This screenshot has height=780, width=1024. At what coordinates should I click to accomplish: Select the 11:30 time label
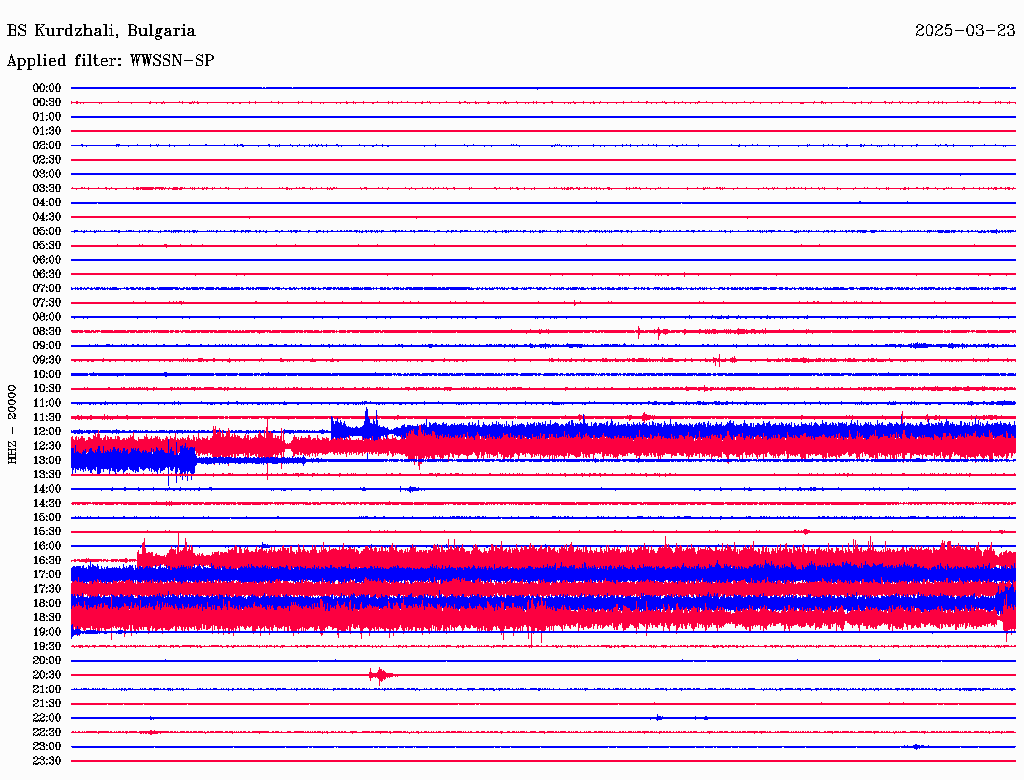[47, 417]
